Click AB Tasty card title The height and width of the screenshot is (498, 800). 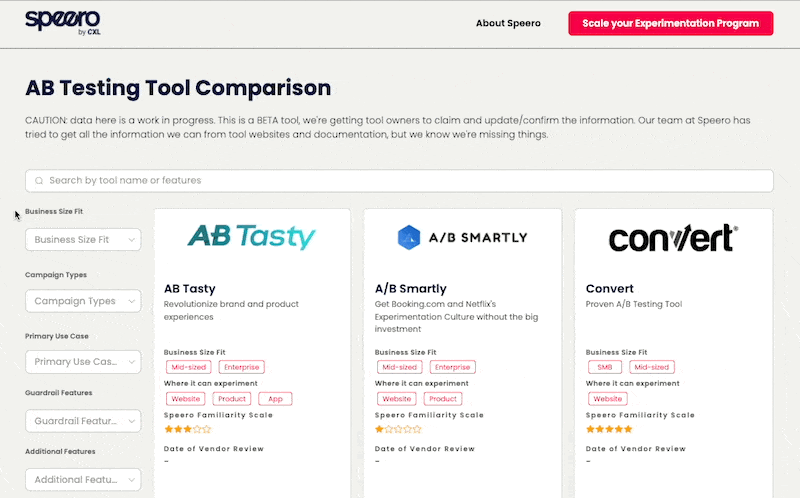pos(190,289)
